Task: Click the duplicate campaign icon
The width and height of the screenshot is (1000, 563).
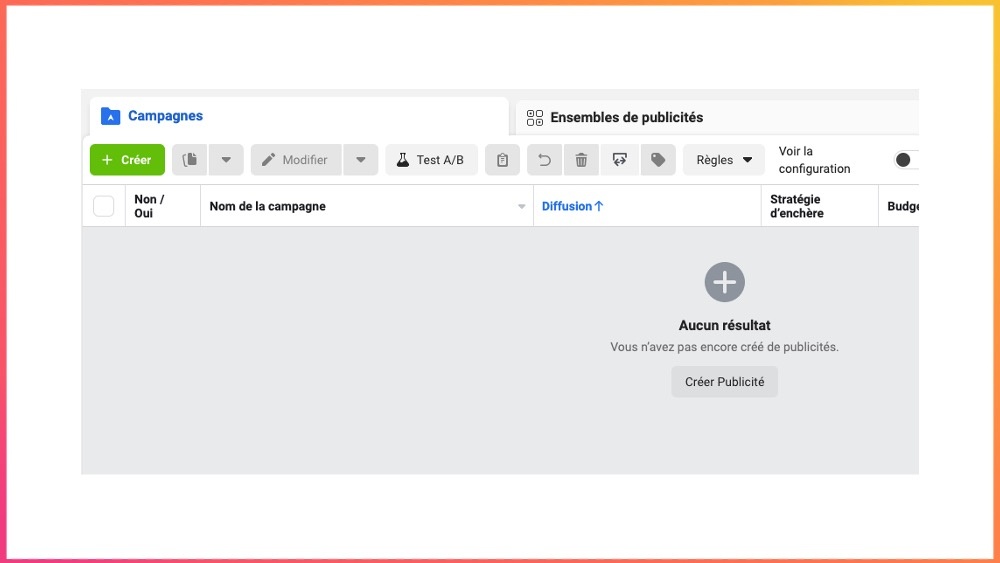Action: pos(189,159)
